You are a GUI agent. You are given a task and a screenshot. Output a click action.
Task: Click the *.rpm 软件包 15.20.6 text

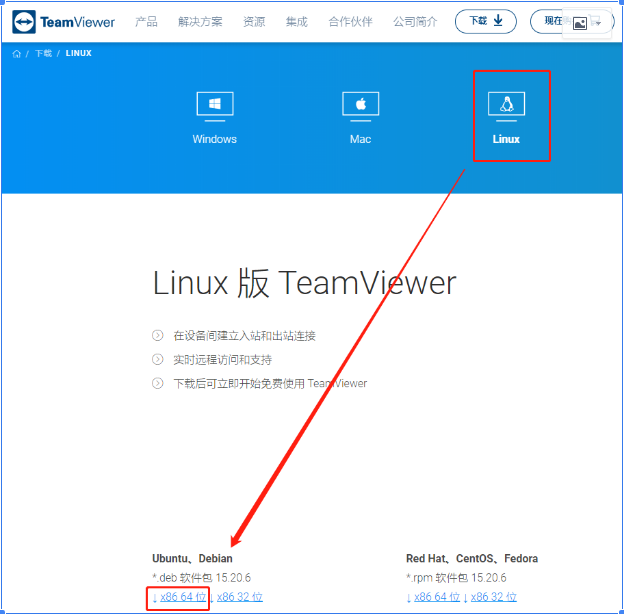click(x=456, y=577)
